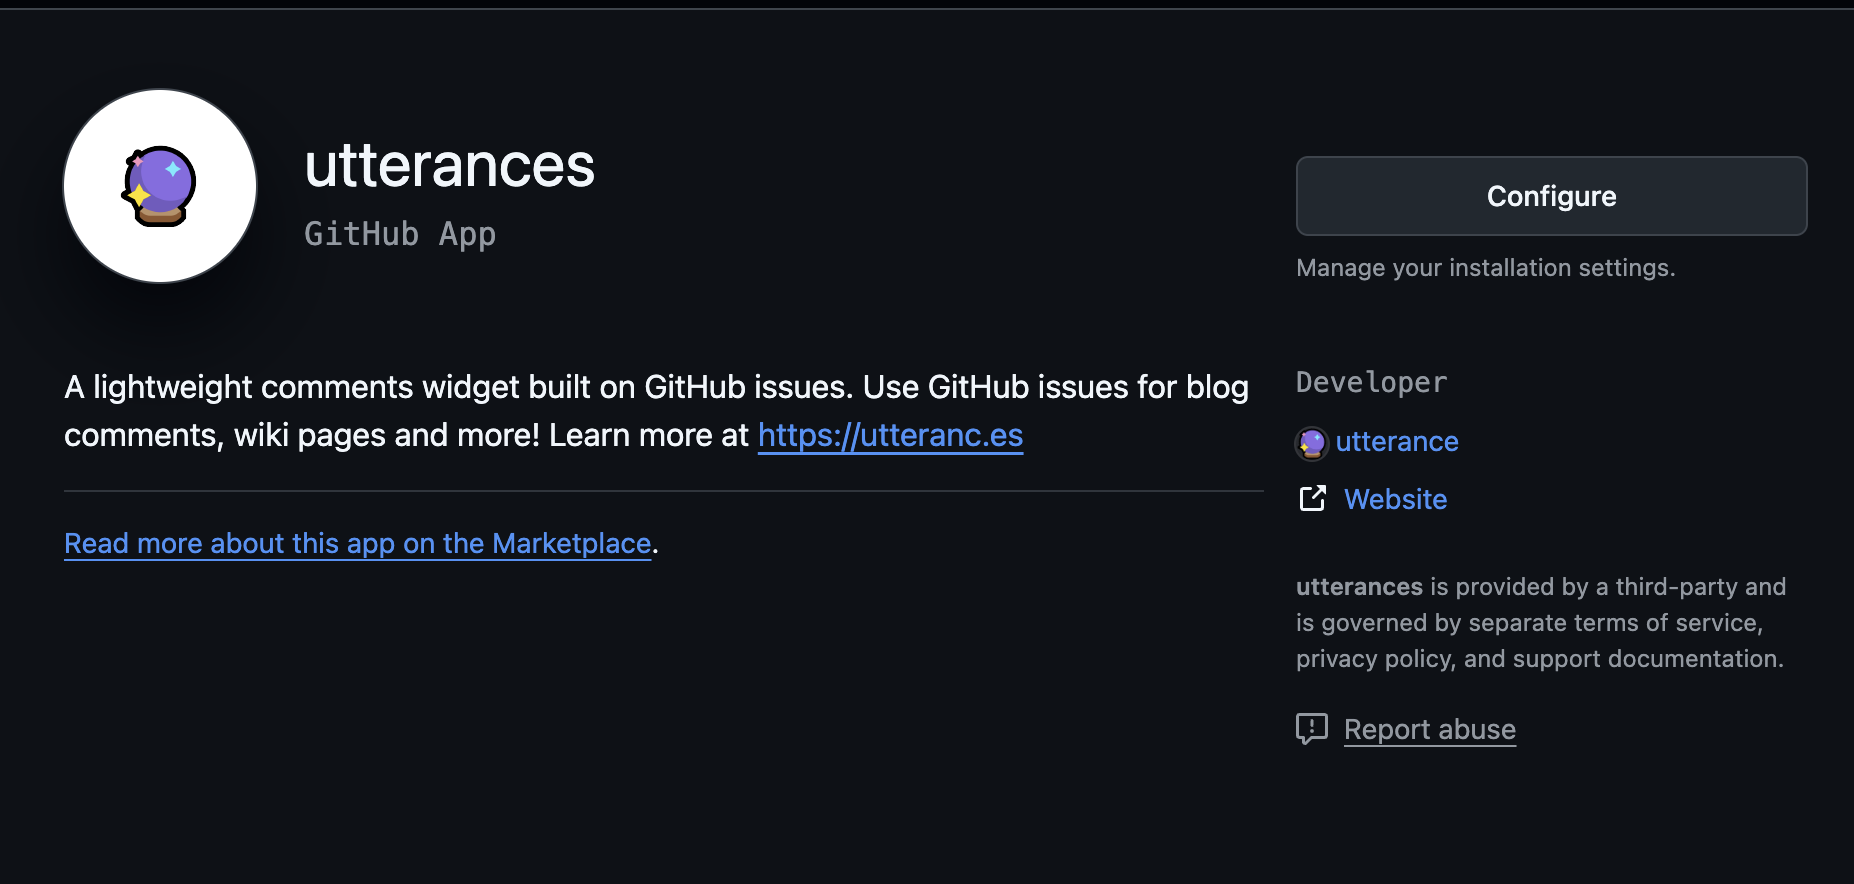Click the GitHub App subtitle label
Screen dimensions: 1854x884
point(400,234)
